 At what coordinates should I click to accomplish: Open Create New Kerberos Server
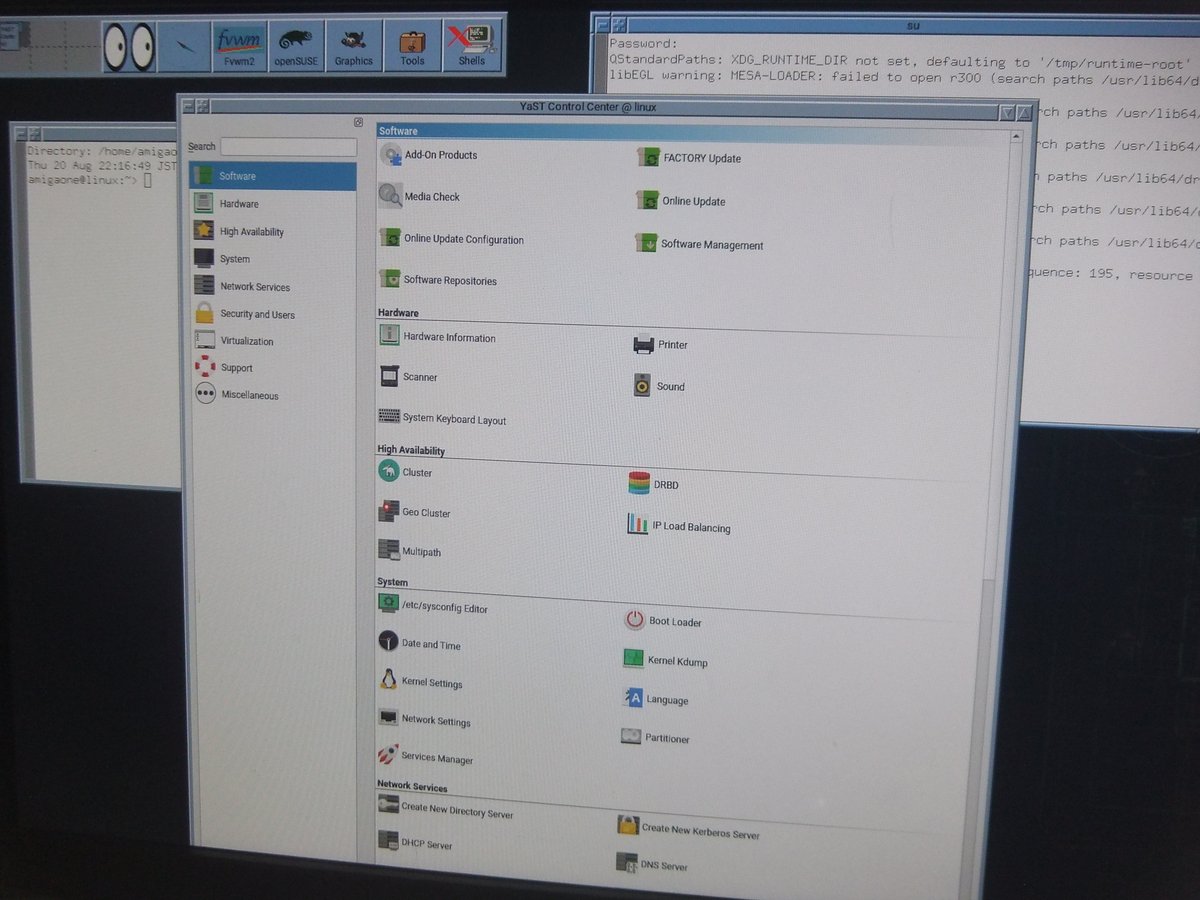coord(688,829)
